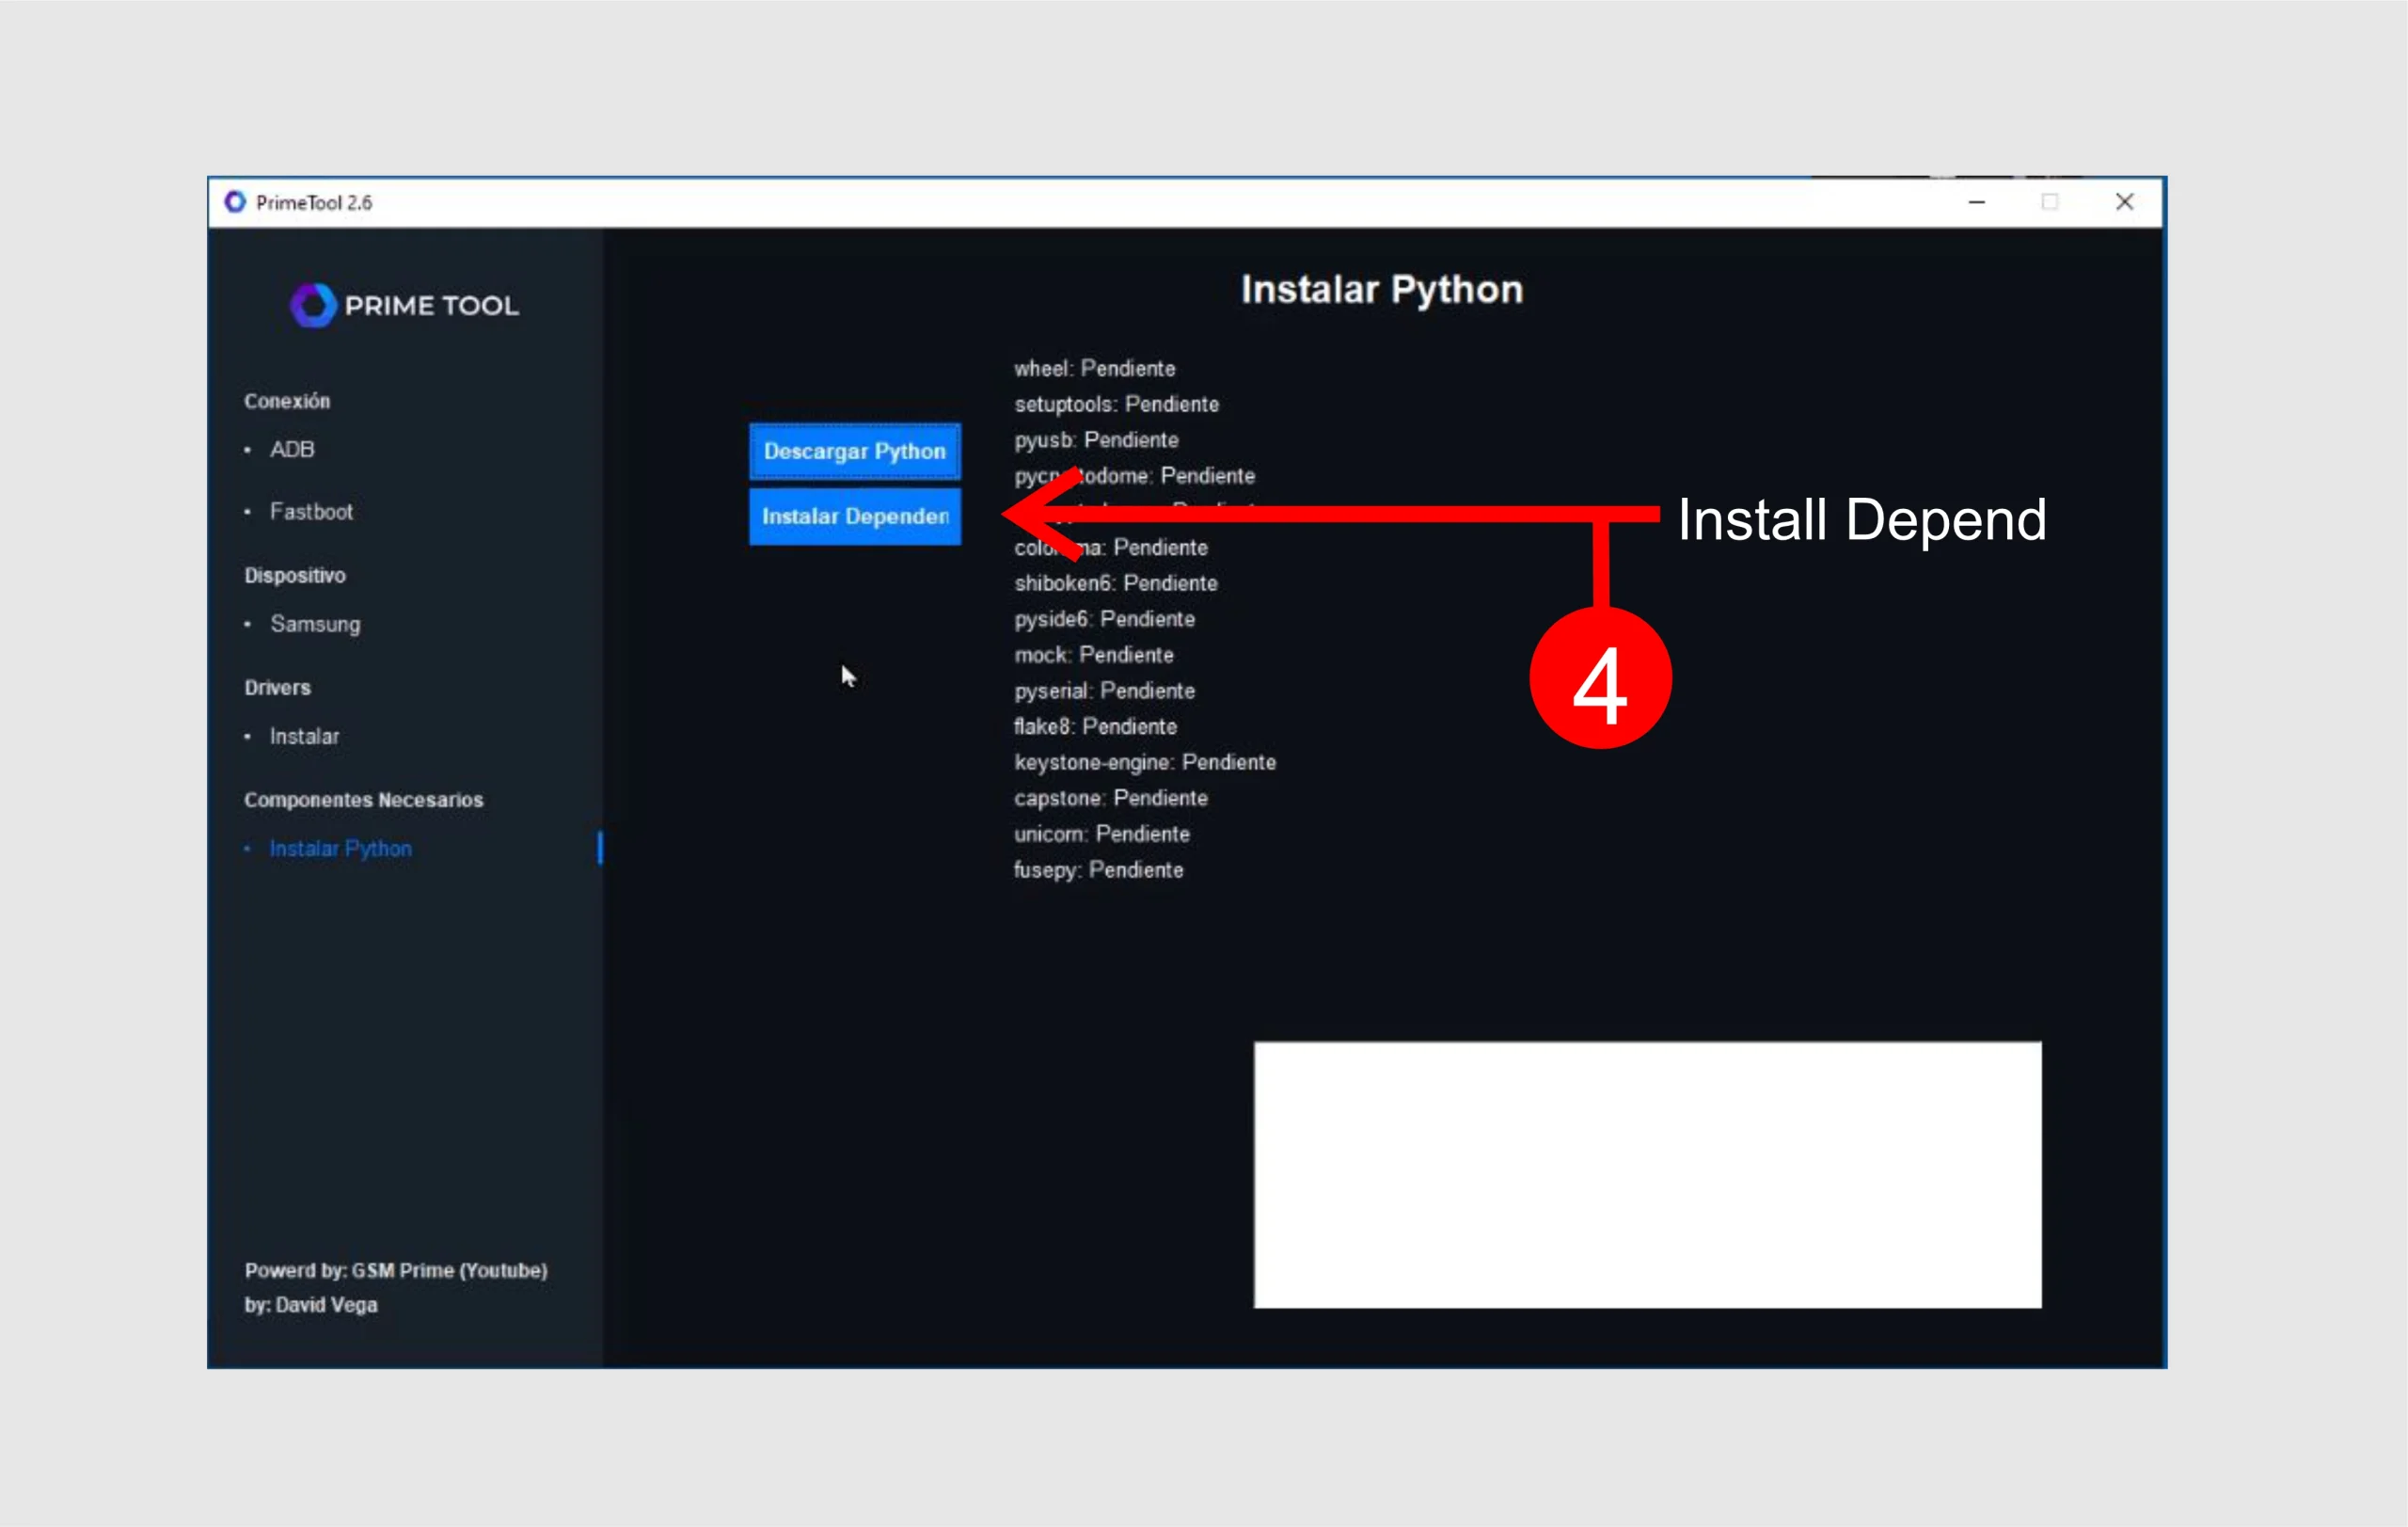Select Fastboot in the sidebar
The height and width of the screenshot is (1527, 2408).
tap(311, 511)
